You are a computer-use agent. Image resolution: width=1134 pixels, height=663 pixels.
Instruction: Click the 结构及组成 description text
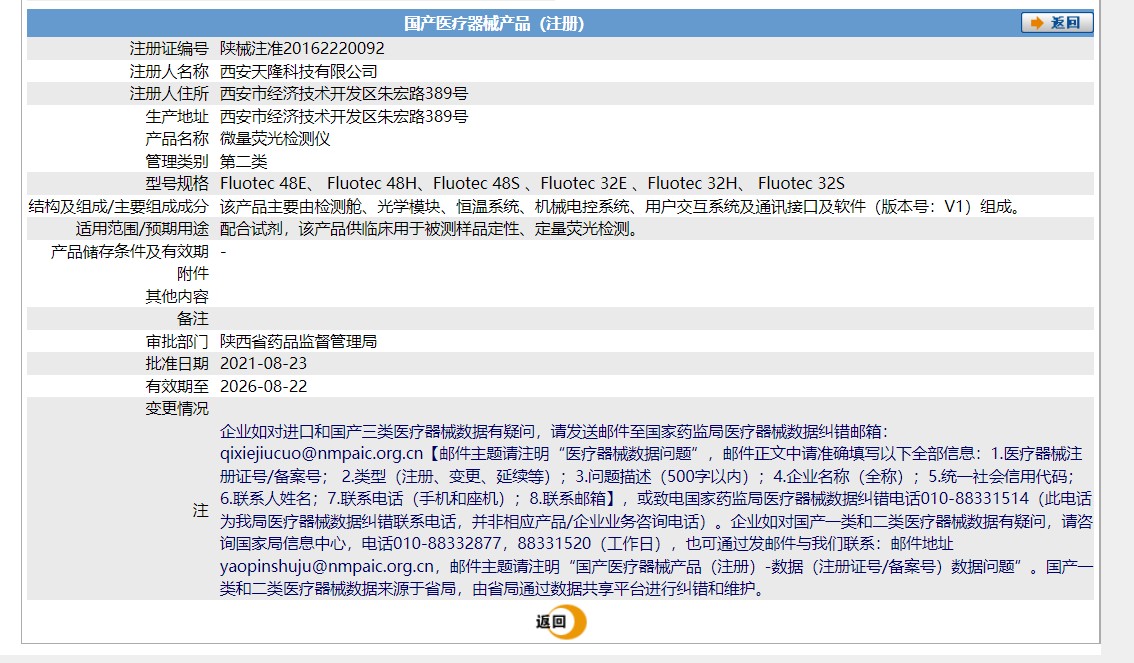pyautogui.click(x=622, y=207)
